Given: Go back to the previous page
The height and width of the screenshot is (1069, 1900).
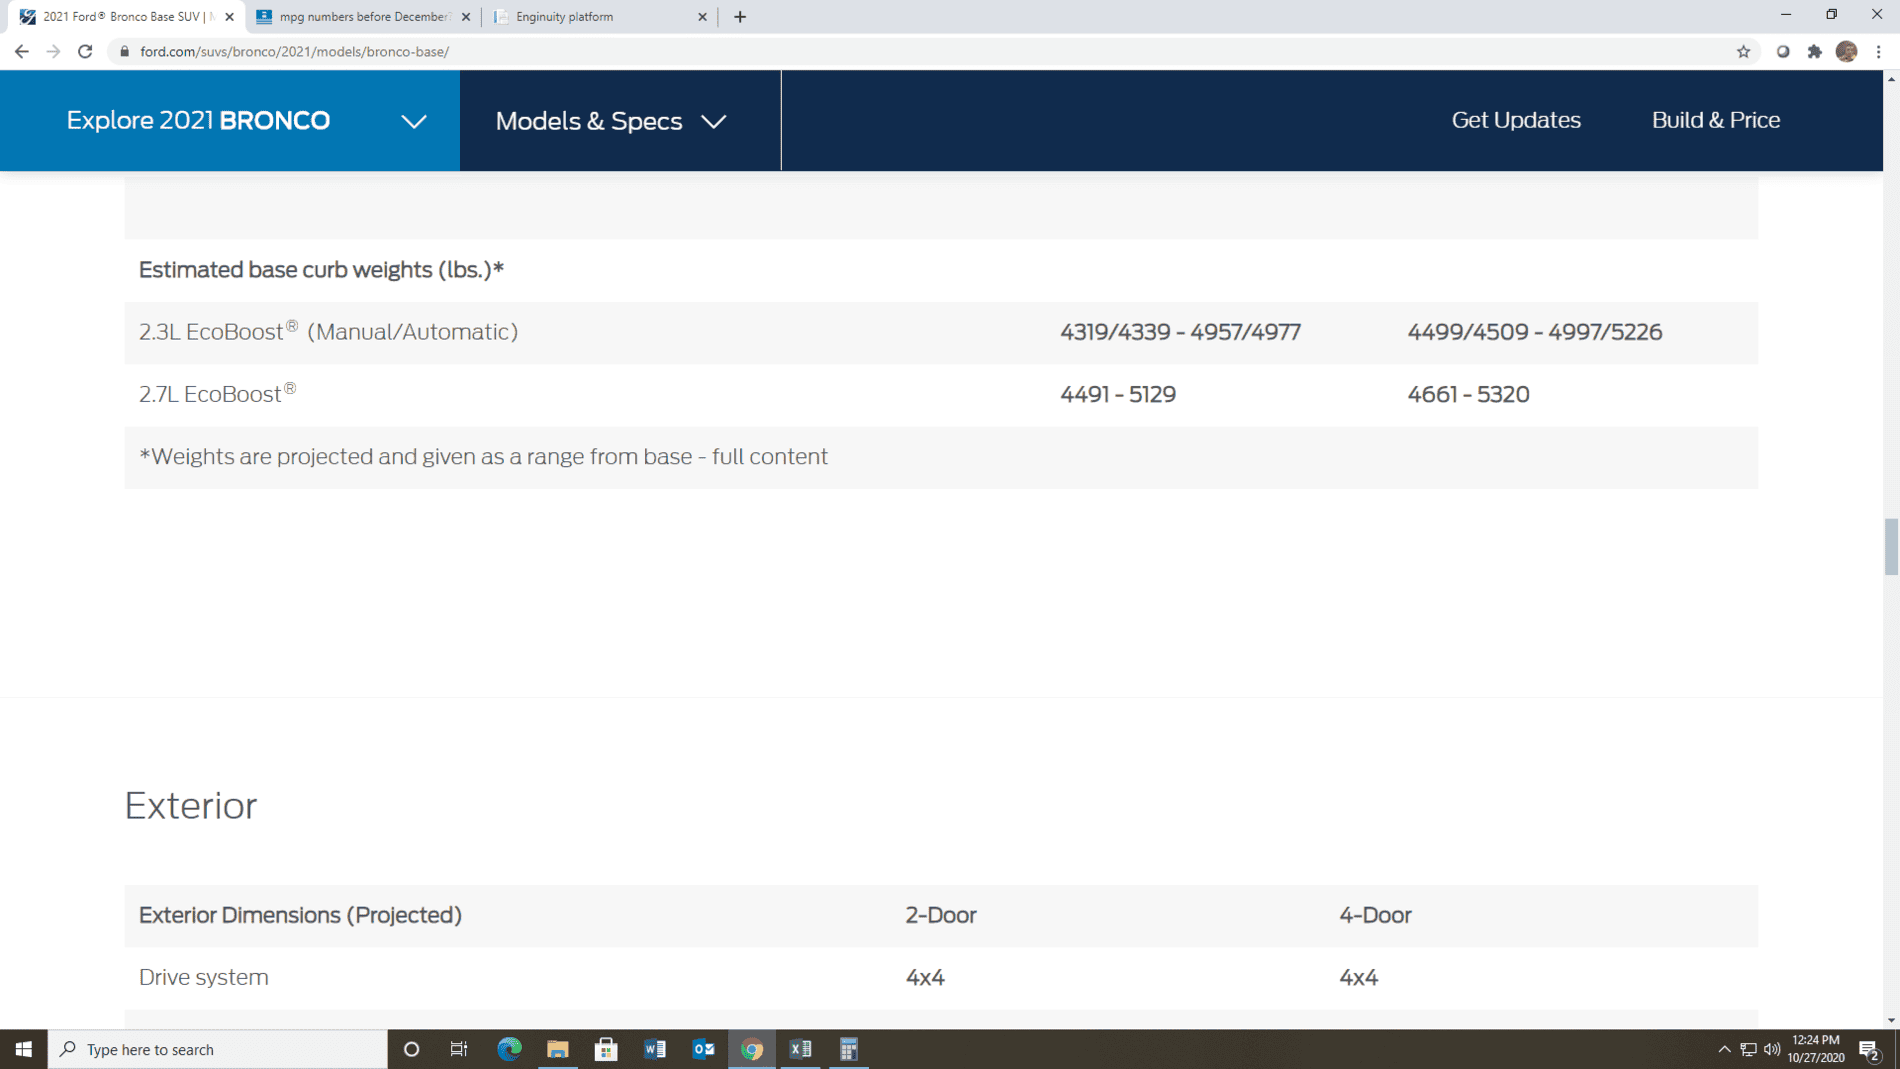Looking at the screenshot, I should pos(22,51).
